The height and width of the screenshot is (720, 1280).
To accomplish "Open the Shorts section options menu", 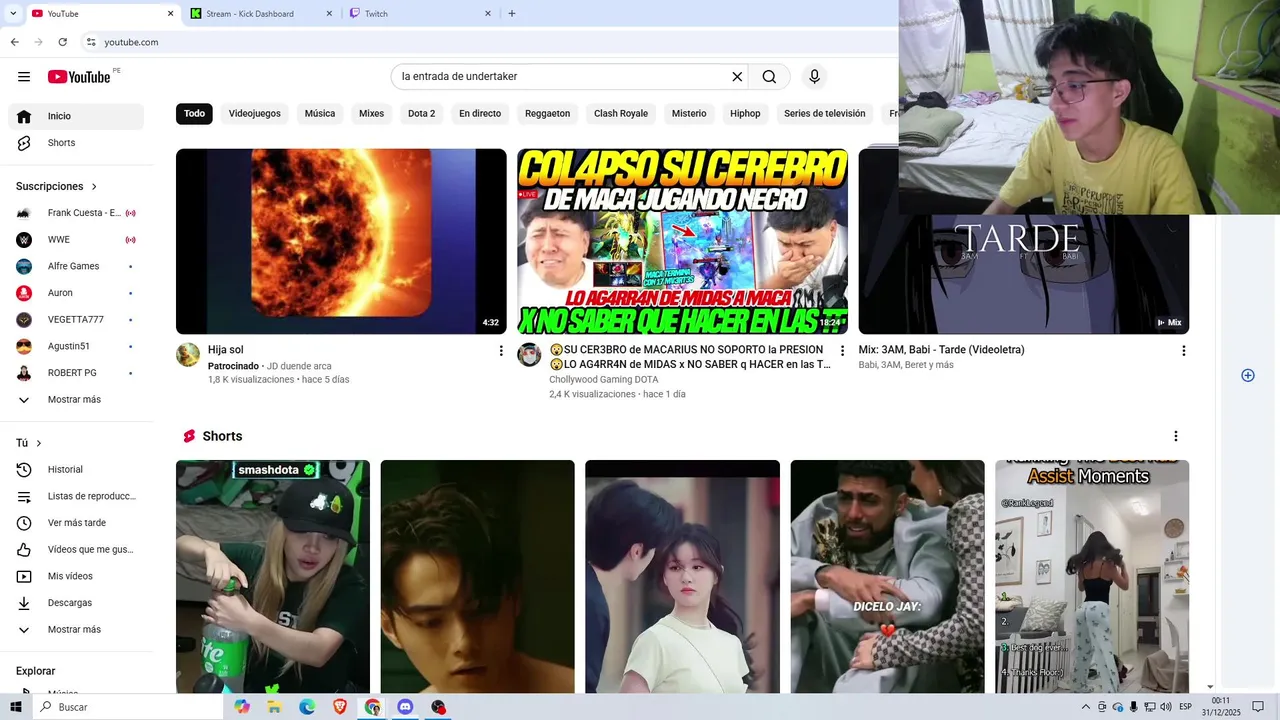I will pyautogui.click(x=1176, y=436).
